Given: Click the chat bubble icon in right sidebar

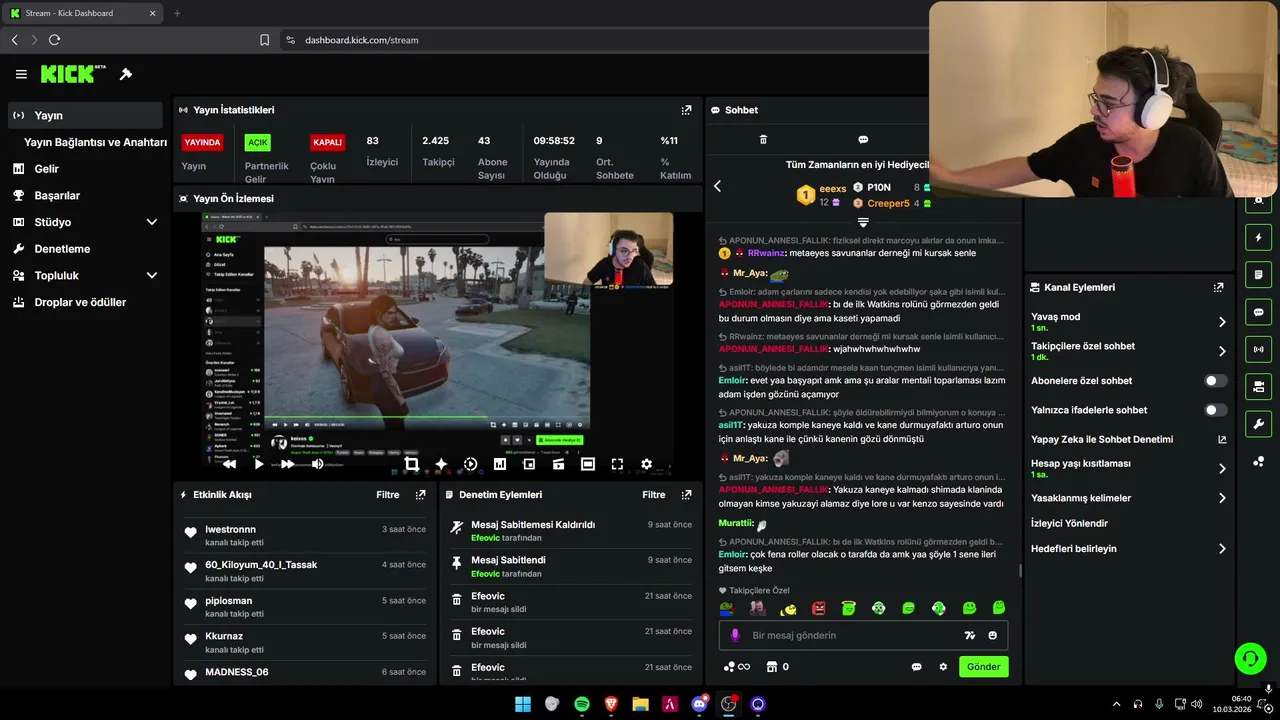Looking at the screenshot, I should pyautogui.click(x=1258, y=312).
